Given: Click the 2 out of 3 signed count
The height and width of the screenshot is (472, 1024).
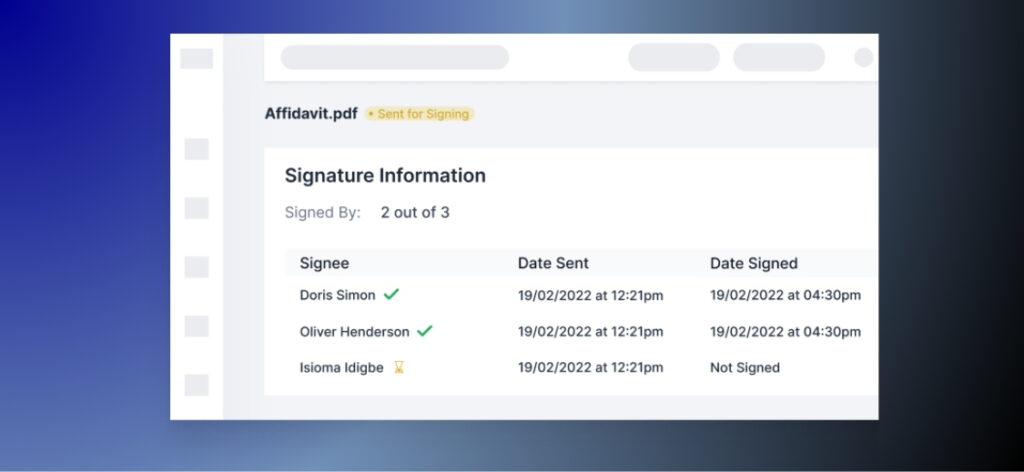Looking at the screenshot, I should pyautogui.click(x=414, y=212).
